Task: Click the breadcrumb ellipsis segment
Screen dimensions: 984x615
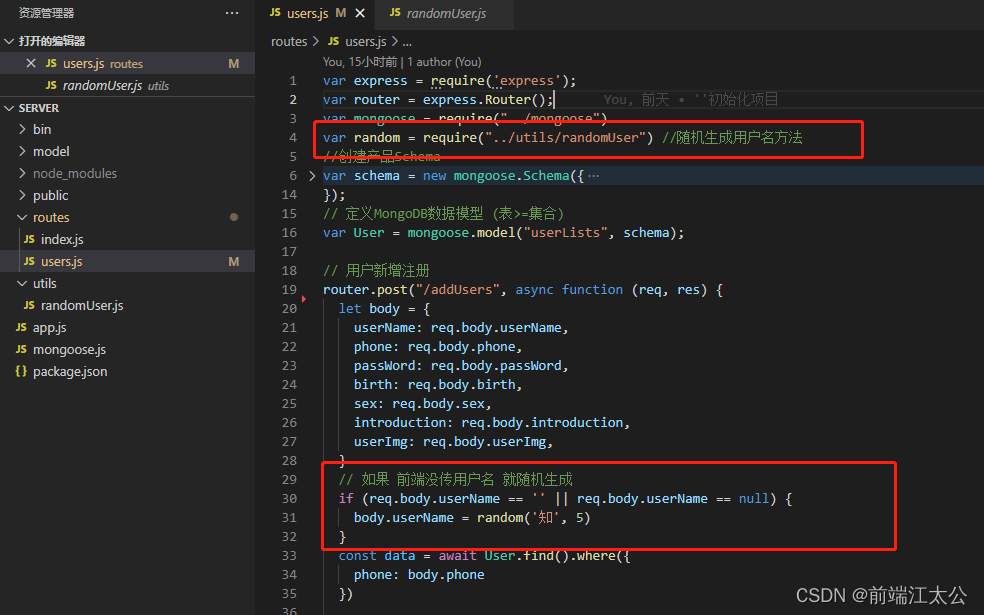Action: [x=407, y=43]
